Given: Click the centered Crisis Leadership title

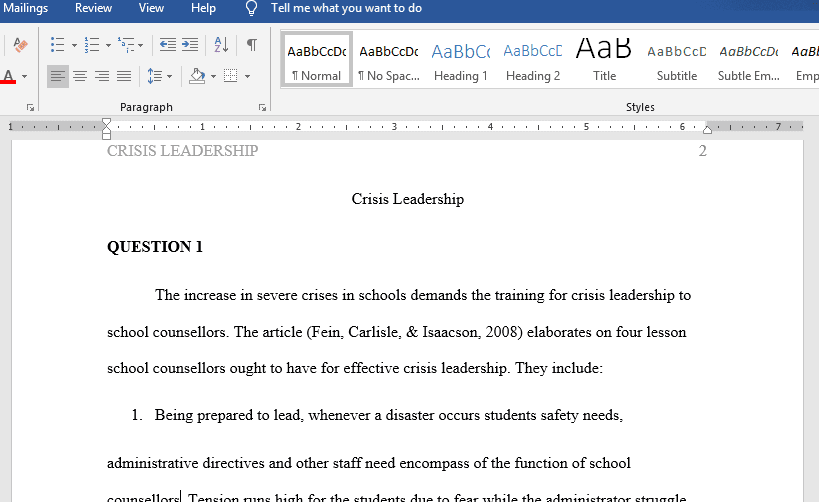Looking at the screenshot, I should (x=407, y=199).
